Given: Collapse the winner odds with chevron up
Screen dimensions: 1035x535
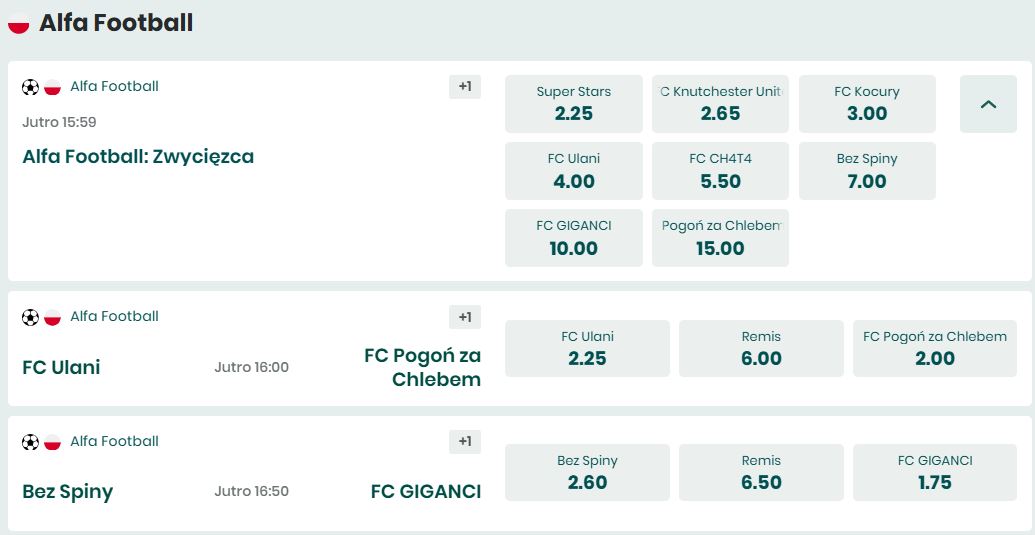Looking at the screenshot, I should [988, 104].
